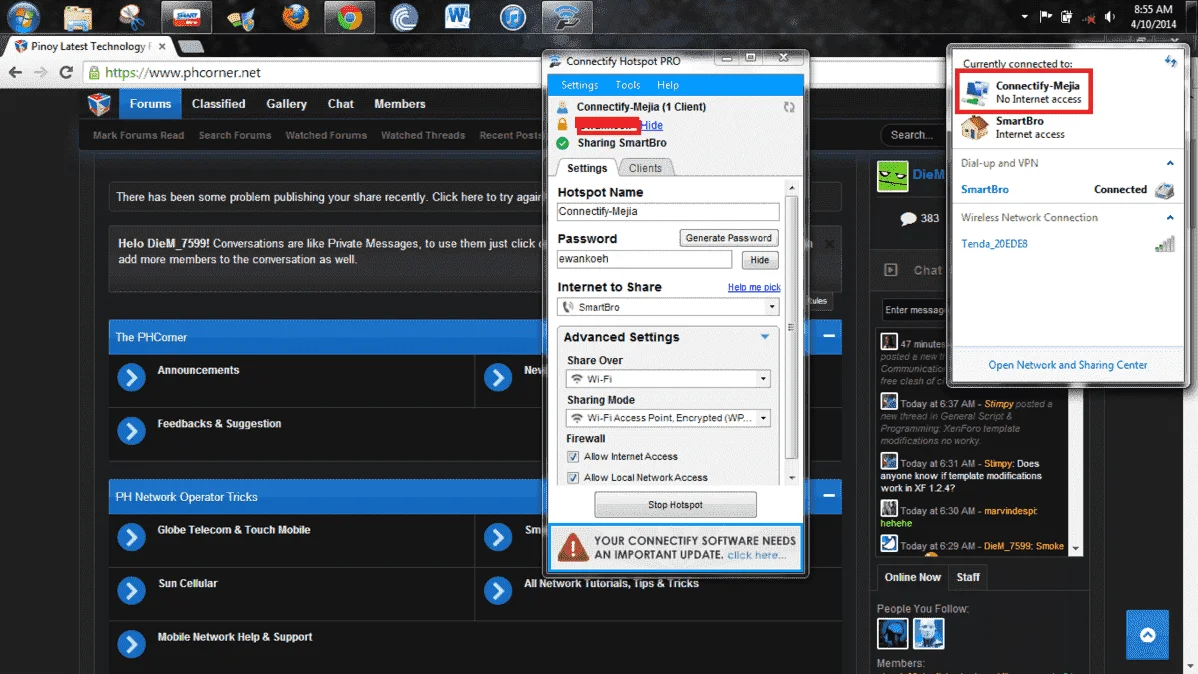Click the green Sharing SmartBro check icon
This screenshot has height=674, width=1198.
pyautogui.click(x=563, y=143)
